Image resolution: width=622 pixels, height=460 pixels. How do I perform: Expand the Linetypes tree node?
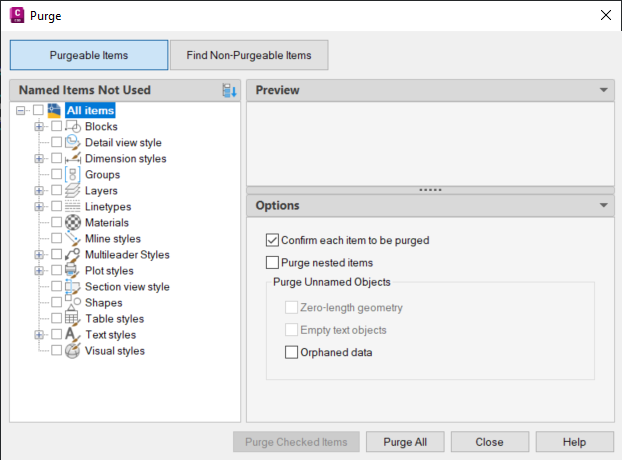pyautogui.click(x=39, y=207)
